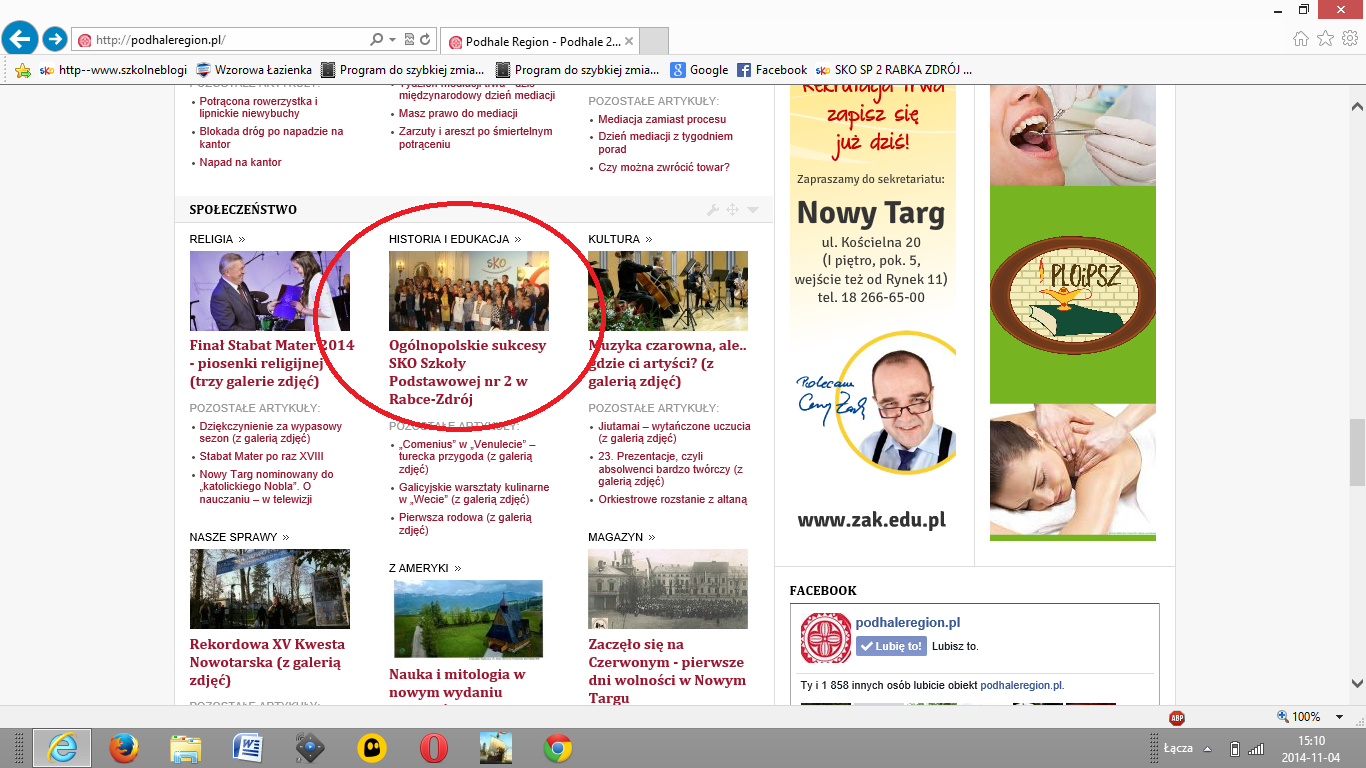Screen dimensions: 1366x768
Task: Open the KULTURA category heading
Action: coord(620,239)
